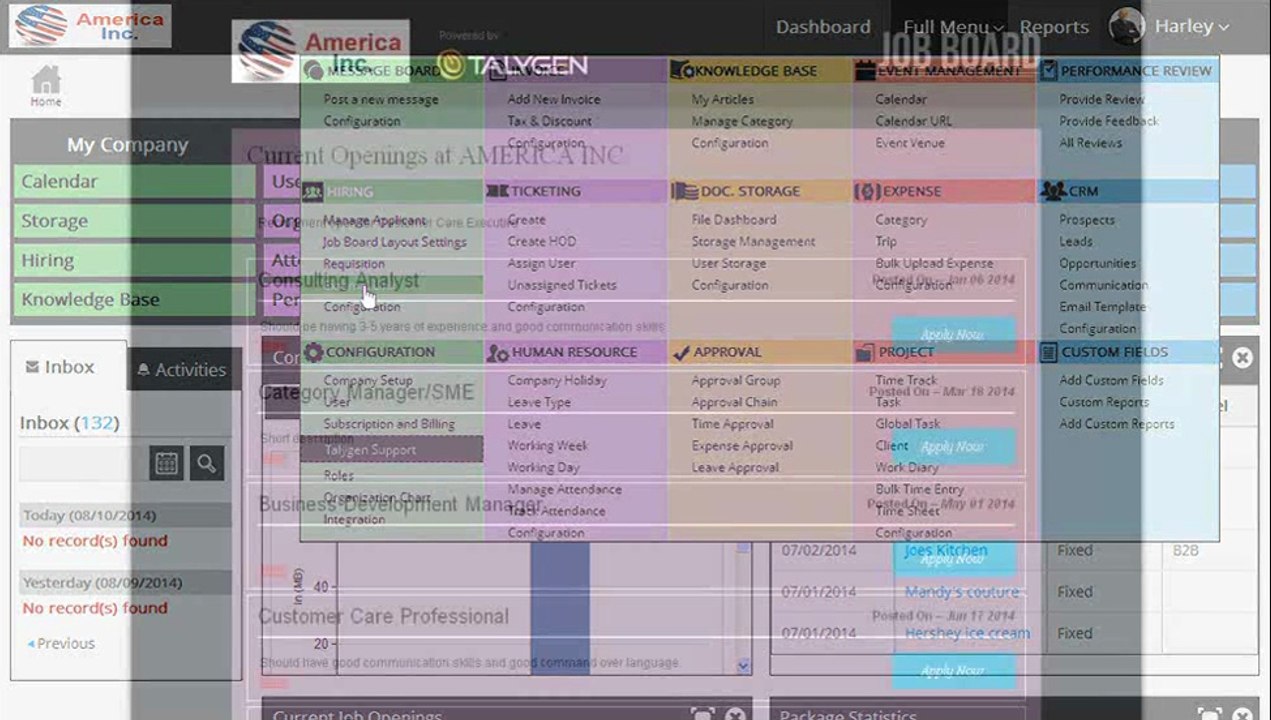Image resolution: width=1271 pixels, height=720 pixels.
Task: Click the Inbox search magnifier icon
Action: [207, 463]
